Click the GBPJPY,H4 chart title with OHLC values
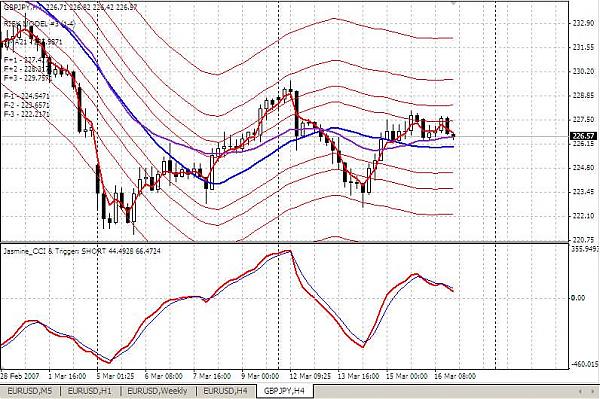 coord(70,7)
